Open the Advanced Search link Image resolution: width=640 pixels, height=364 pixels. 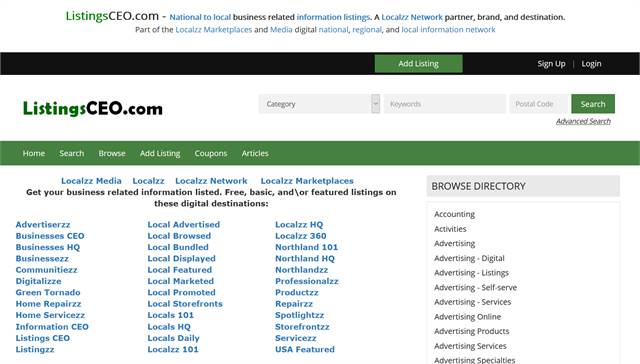coord(583,121)
